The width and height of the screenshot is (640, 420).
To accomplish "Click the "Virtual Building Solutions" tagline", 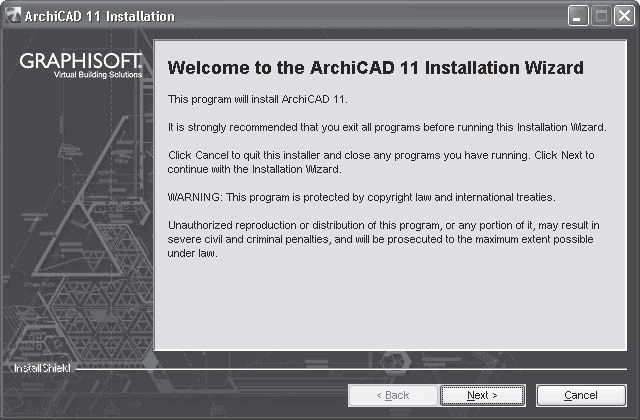I will (x=98, y=76).
